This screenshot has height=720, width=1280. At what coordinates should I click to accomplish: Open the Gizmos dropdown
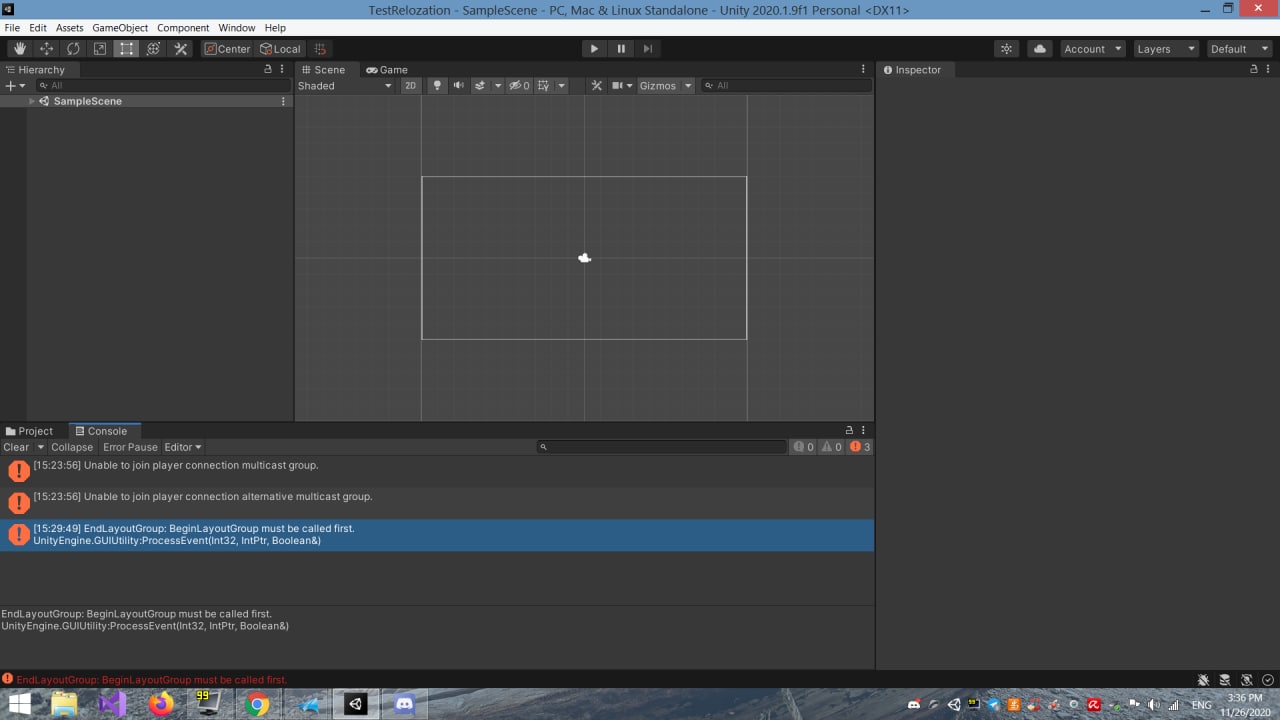click(666, 86)
